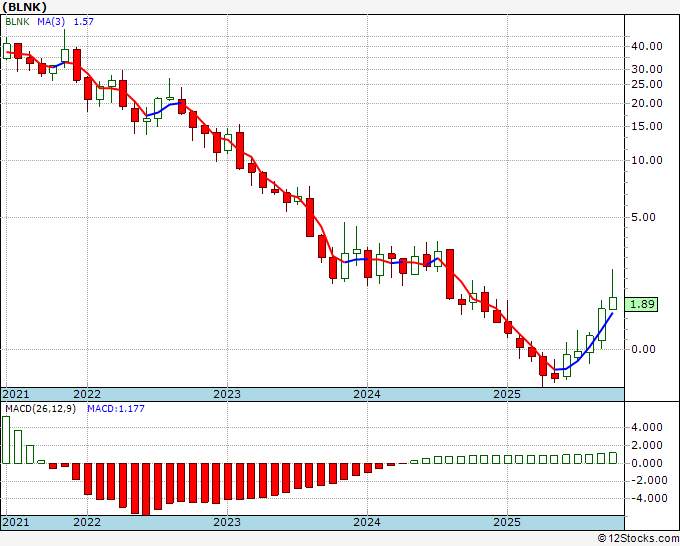Click the moving average value 1.57

point(83,22)
